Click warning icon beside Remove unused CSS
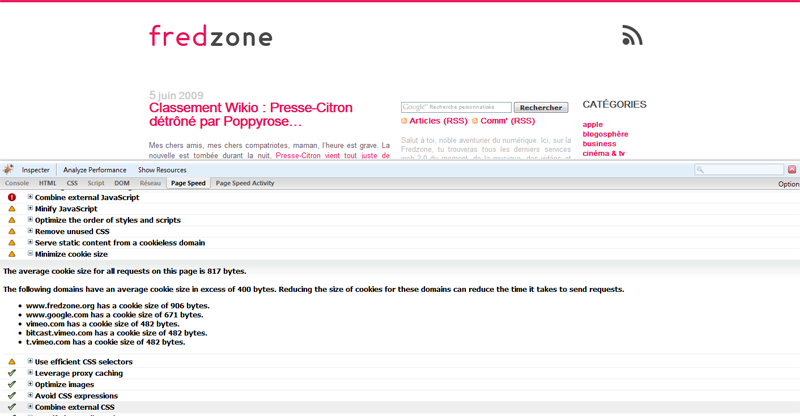The width and height of the screenshot is (800, 416). click(12, 231)
